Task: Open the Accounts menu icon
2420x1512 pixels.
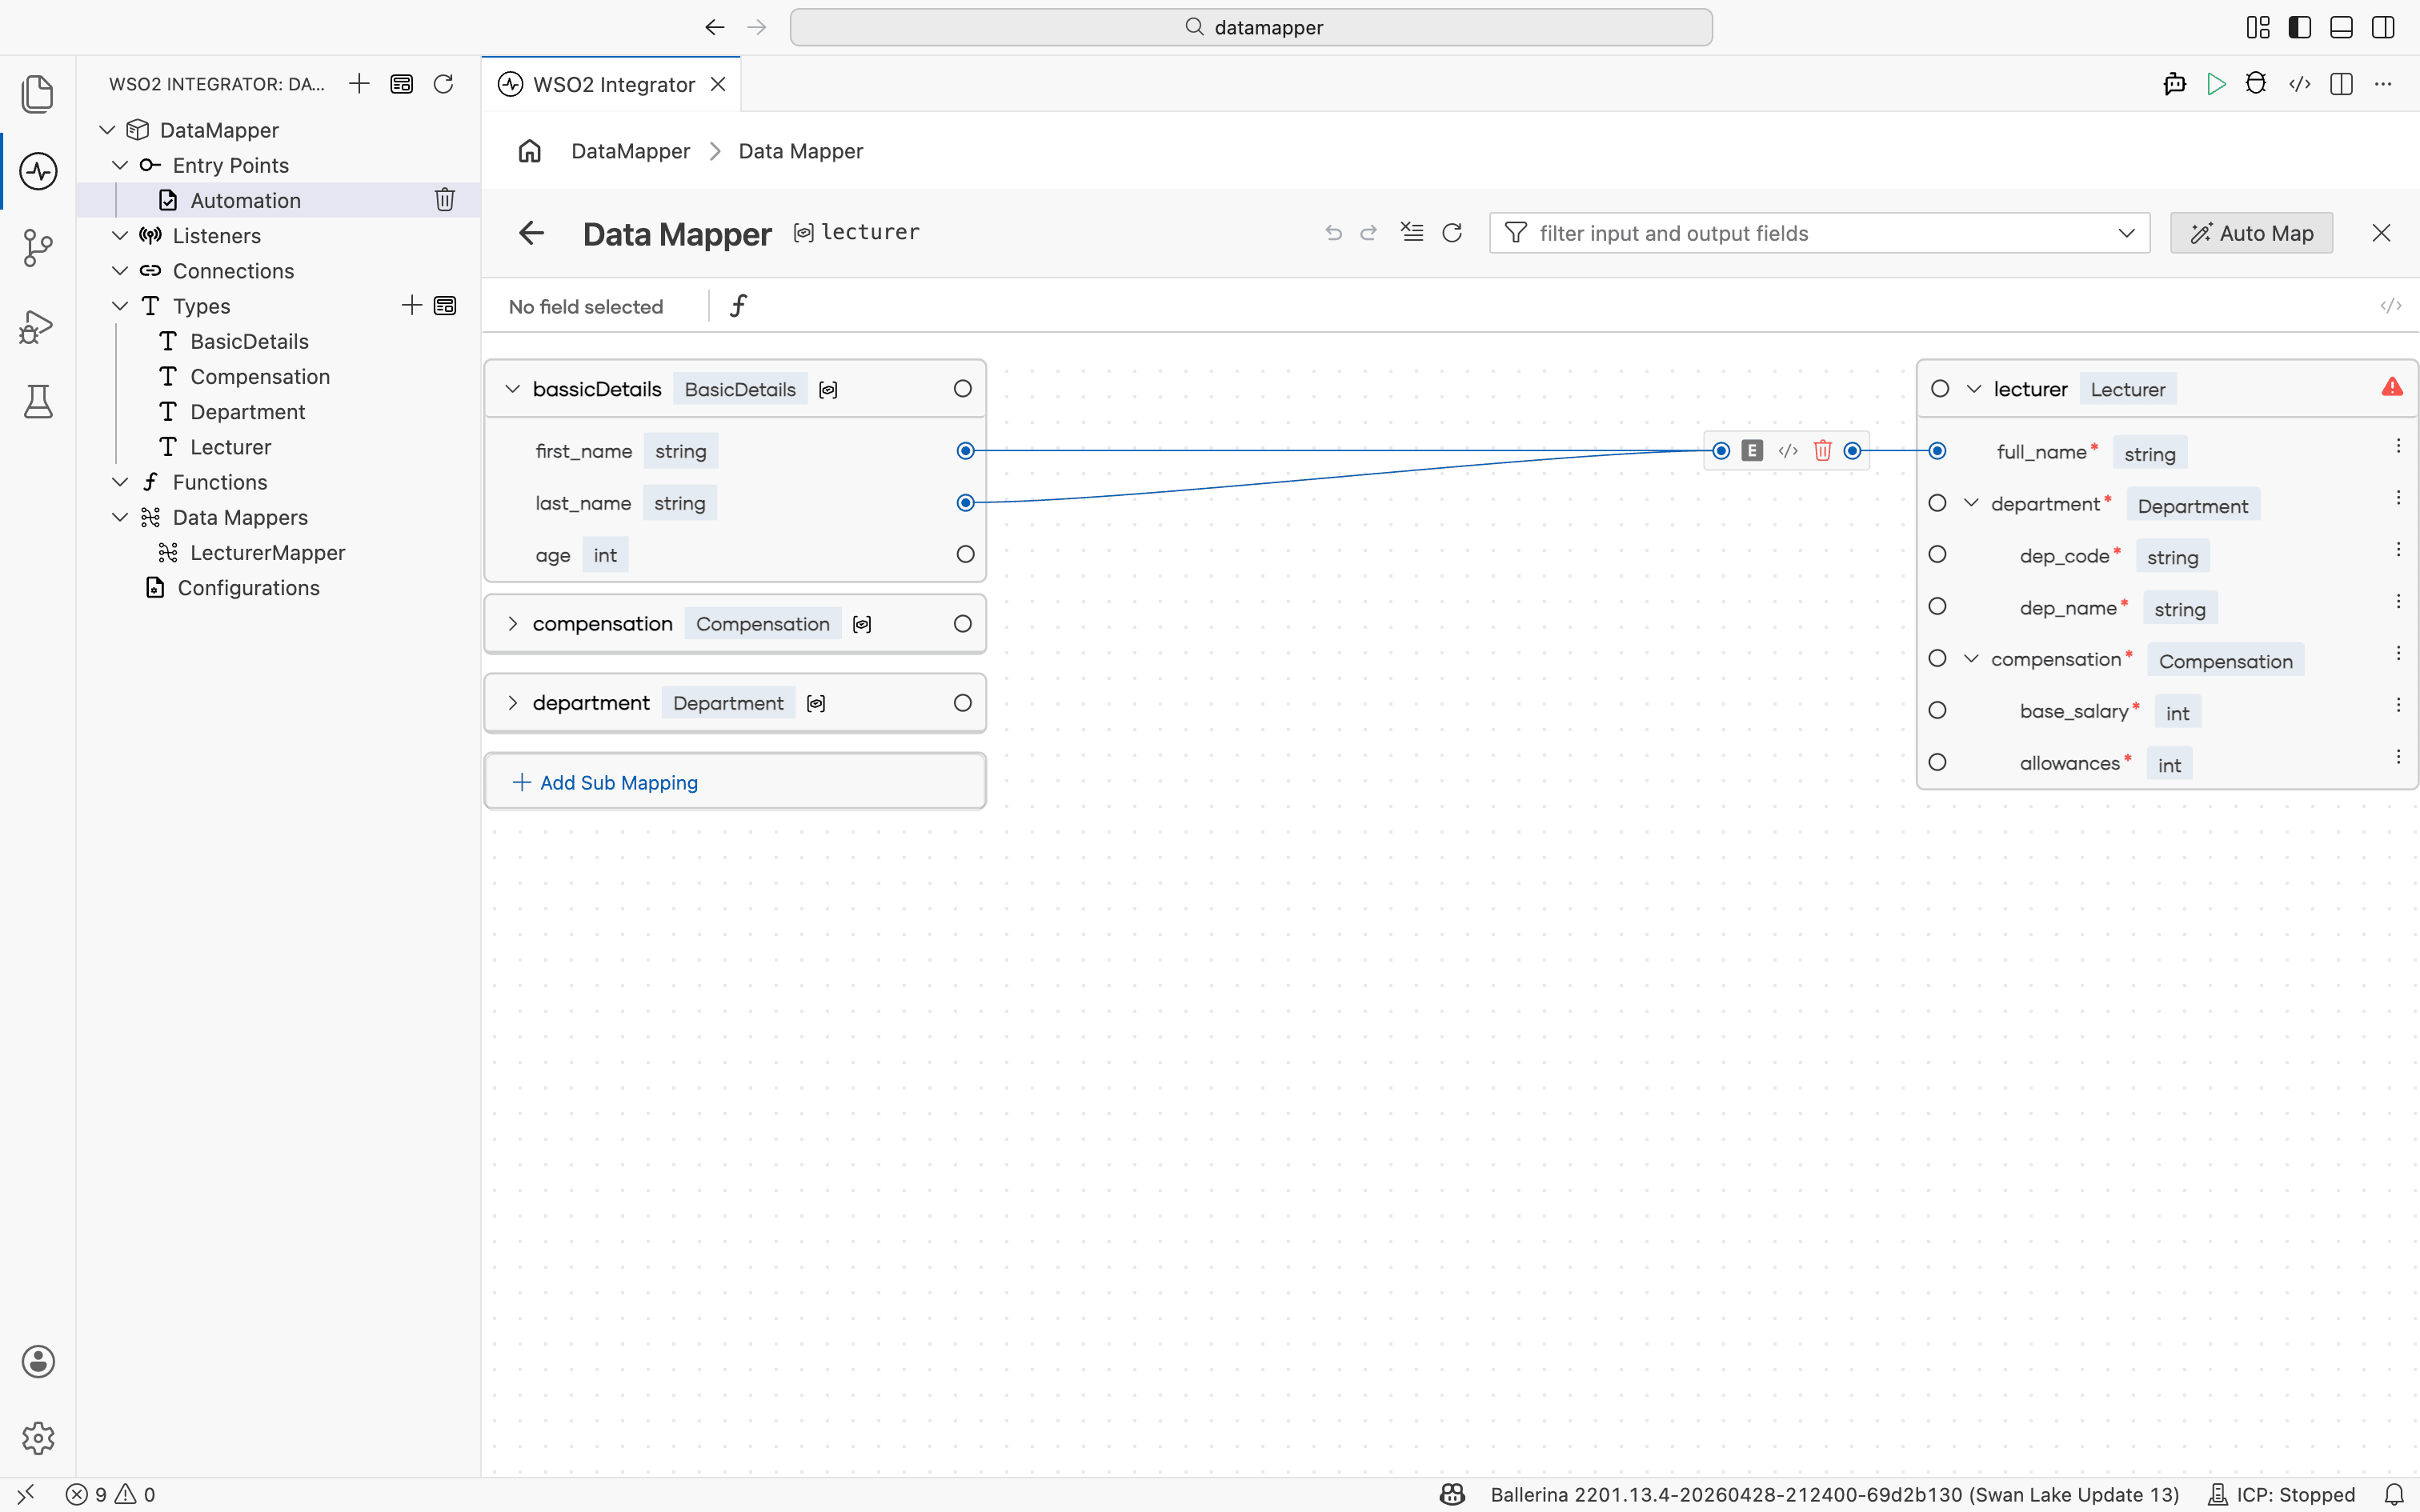Action: tap(38, 1361)
